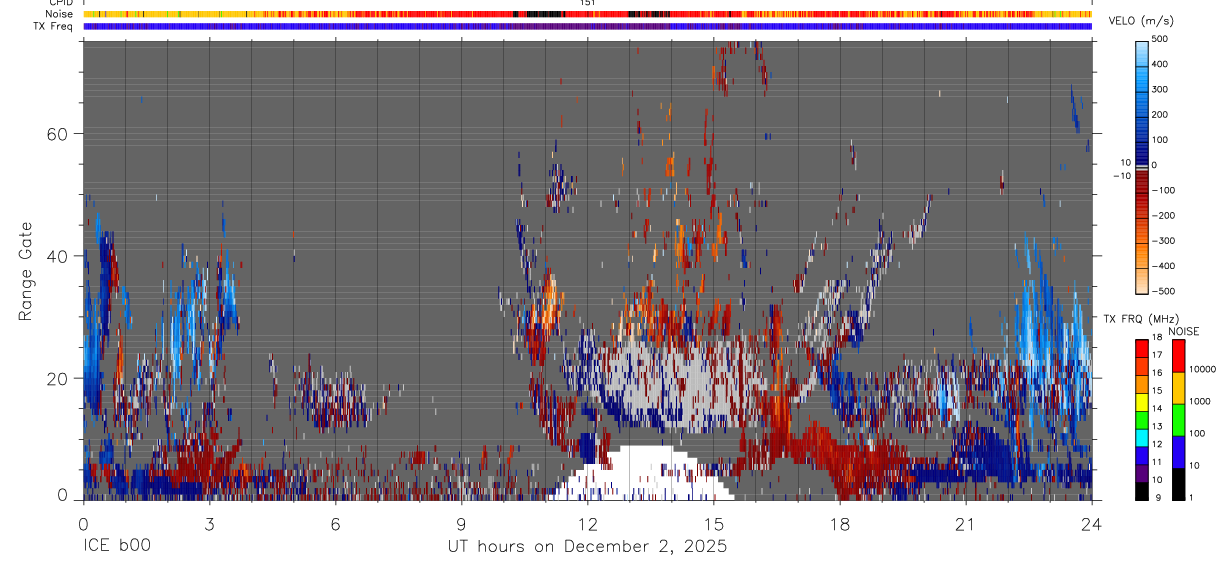This screenshot has height=567, width=1228.
Task: Click the Range Gate axis label
Action: (26, 271)
